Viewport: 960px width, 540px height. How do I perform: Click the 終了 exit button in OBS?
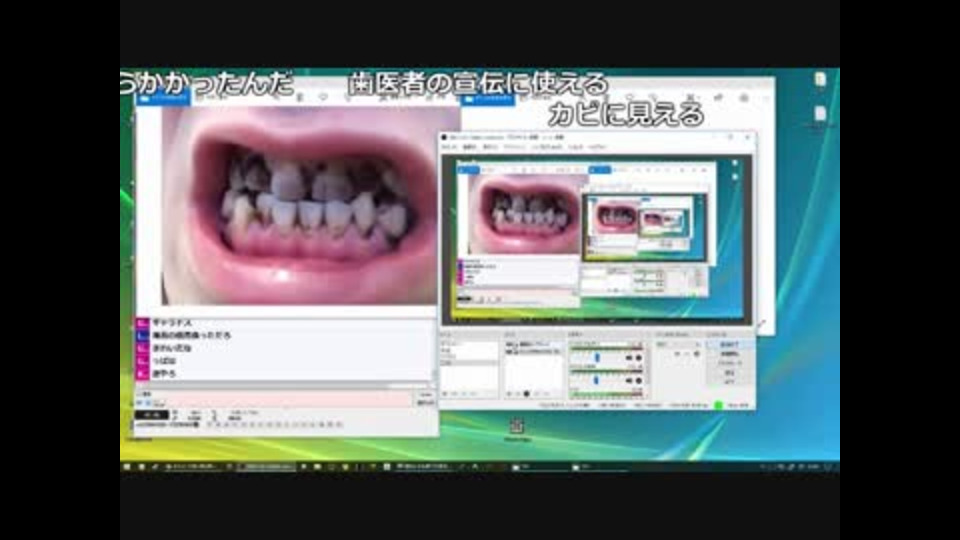click(x=729, y=381)
